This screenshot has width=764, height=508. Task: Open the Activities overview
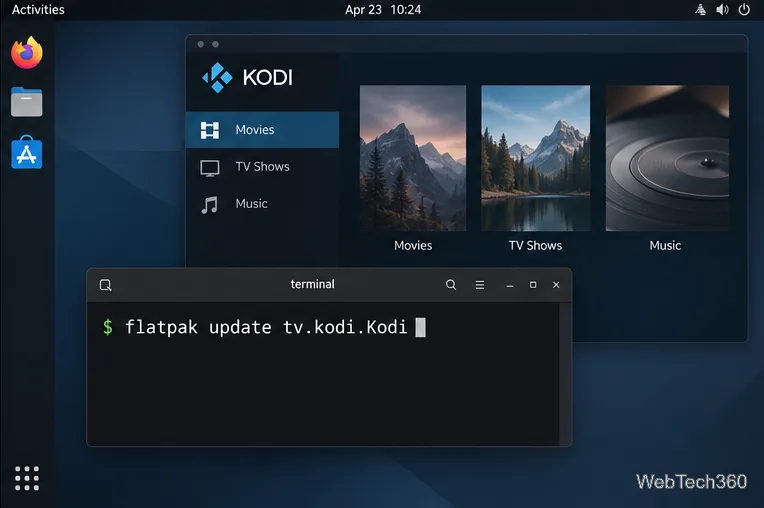(x=38, y=10)
